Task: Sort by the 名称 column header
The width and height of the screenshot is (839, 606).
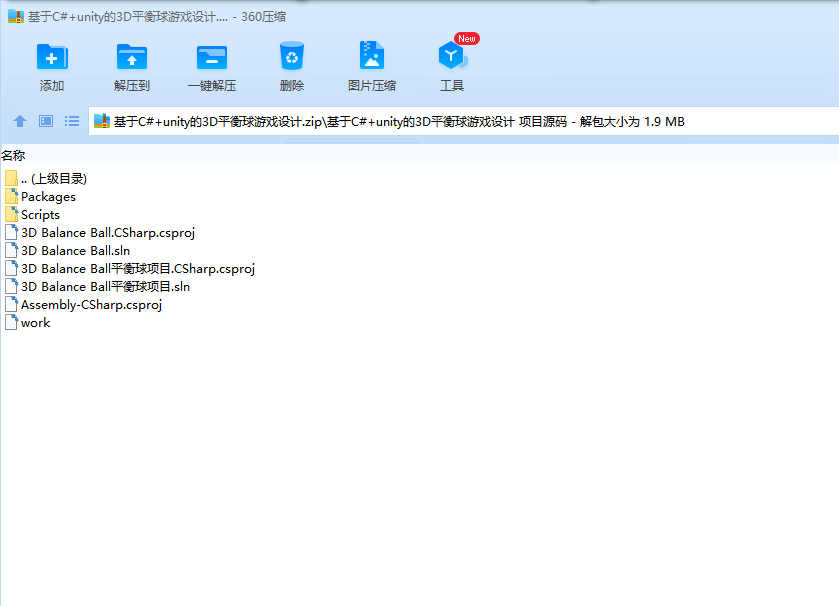Action: 13,156
